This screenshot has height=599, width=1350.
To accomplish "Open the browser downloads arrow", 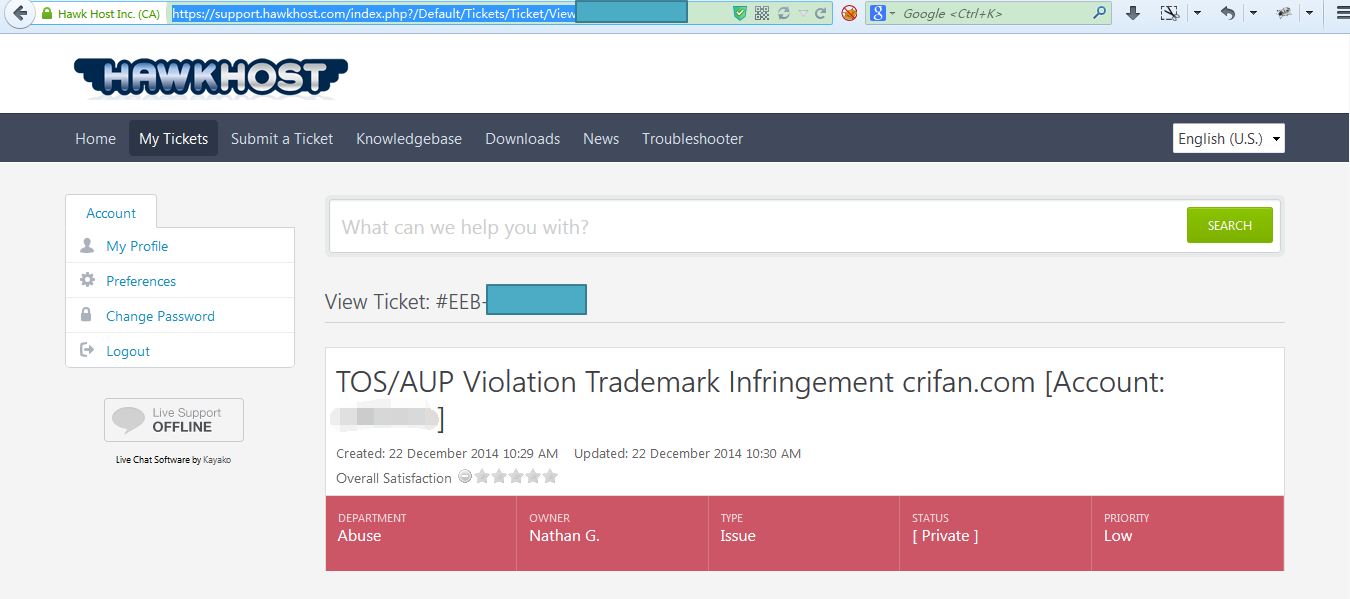I will (1133, 14).
